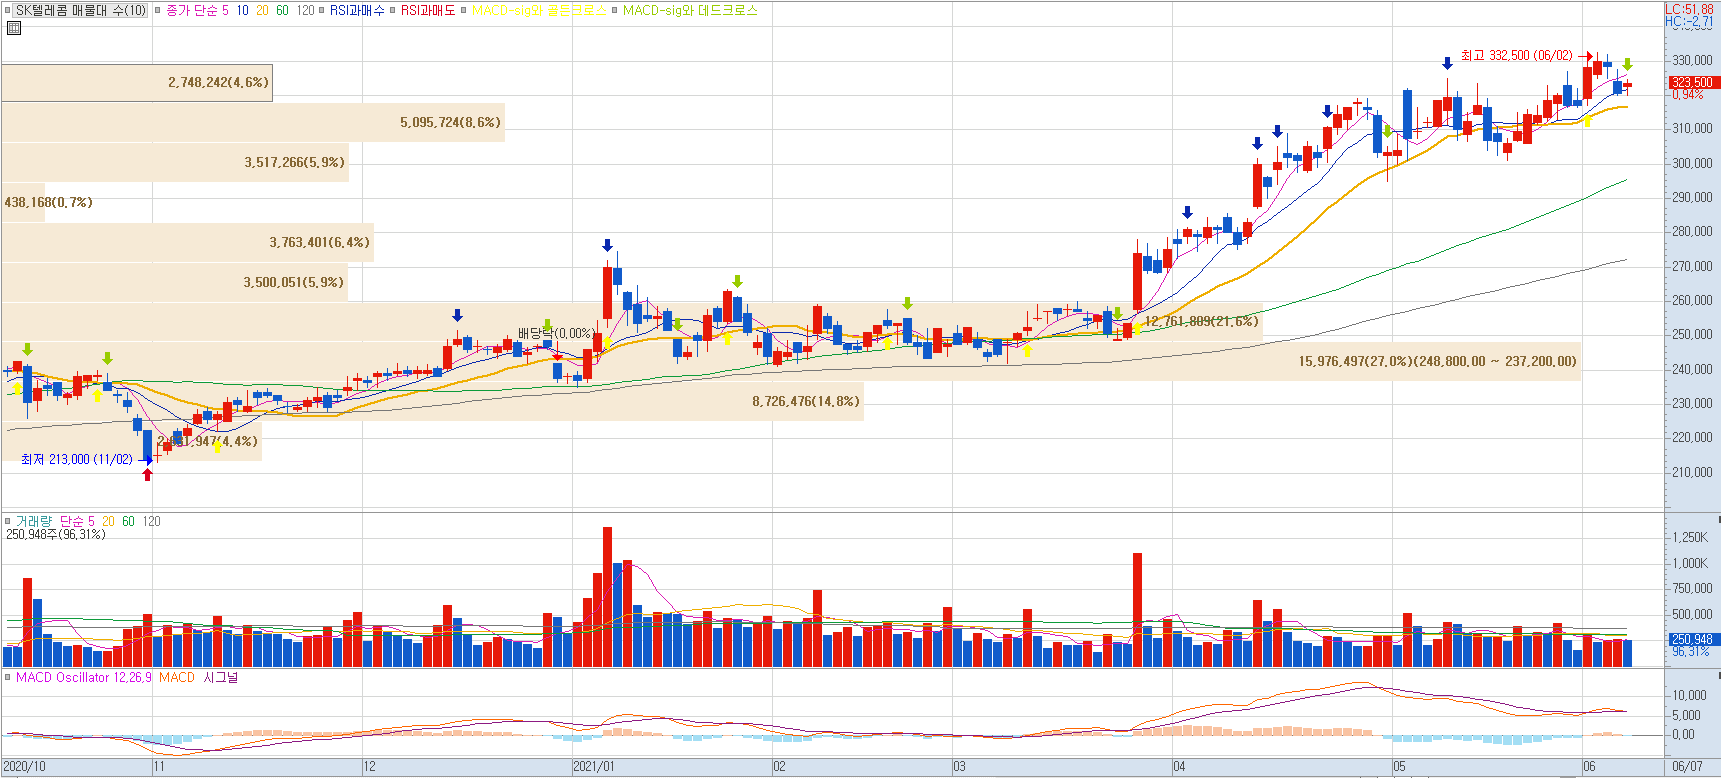Toggle the 거래량 volume legend marker
The width and height of the screenshot is (1721, 778).
click(x=8, y=521)
